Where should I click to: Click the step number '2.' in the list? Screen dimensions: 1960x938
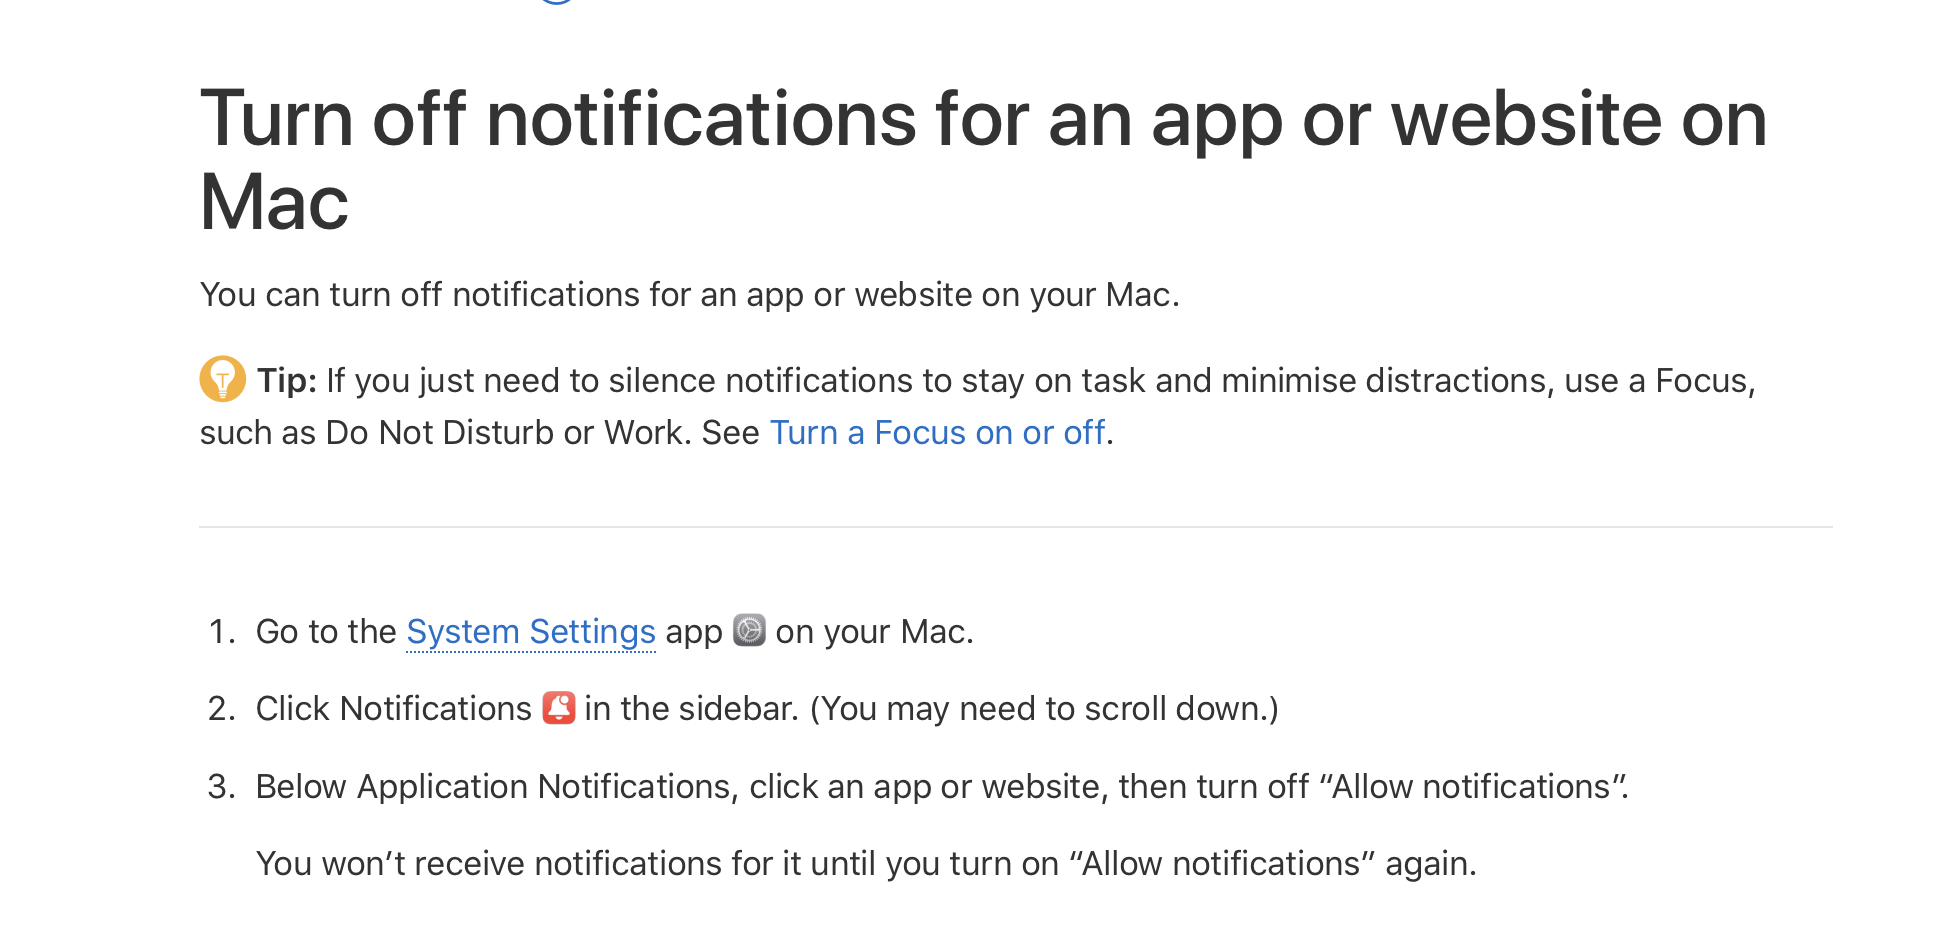coord(221,709)
